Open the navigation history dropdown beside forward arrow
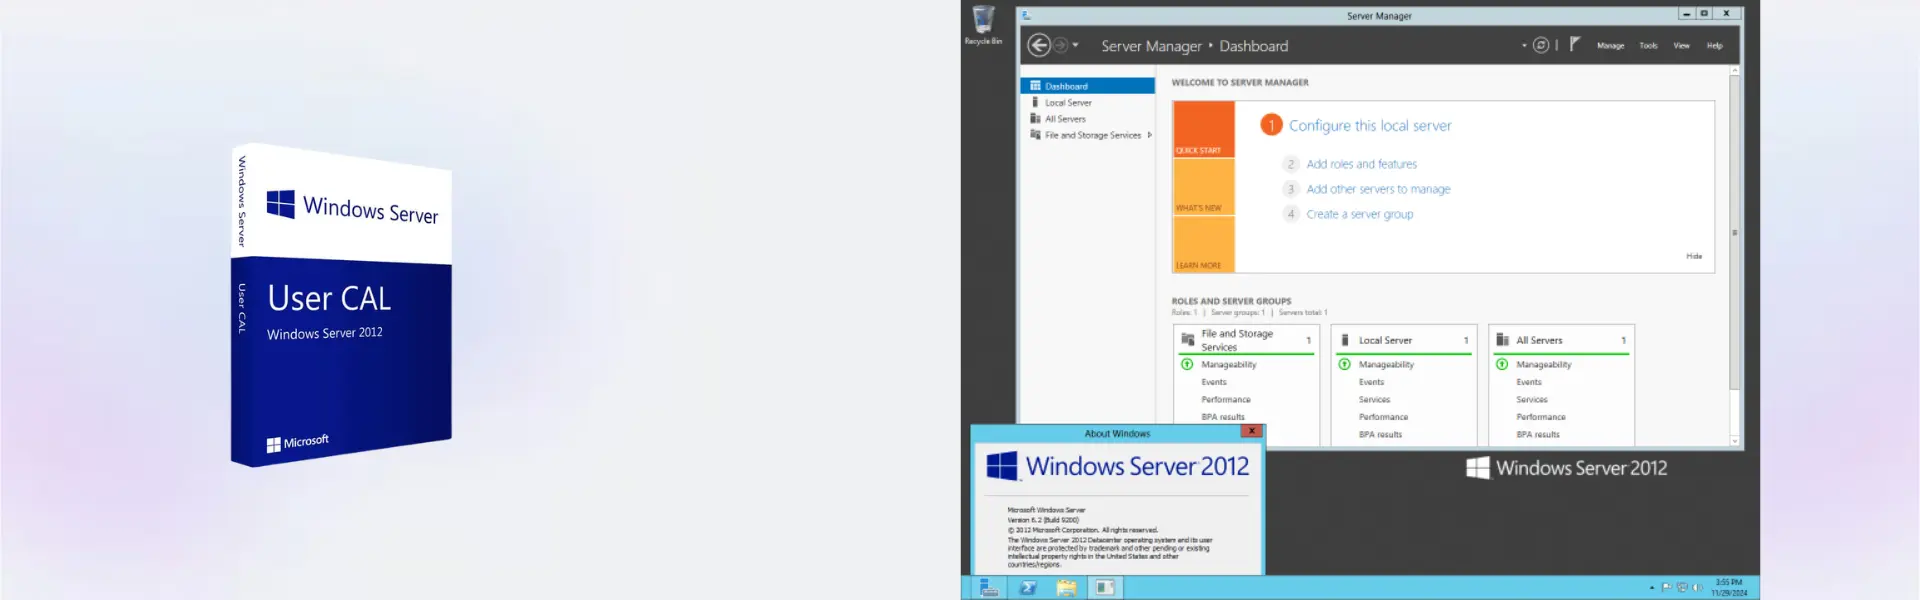Viewport: 1920px width, 600px height. tap(1076, 45)
